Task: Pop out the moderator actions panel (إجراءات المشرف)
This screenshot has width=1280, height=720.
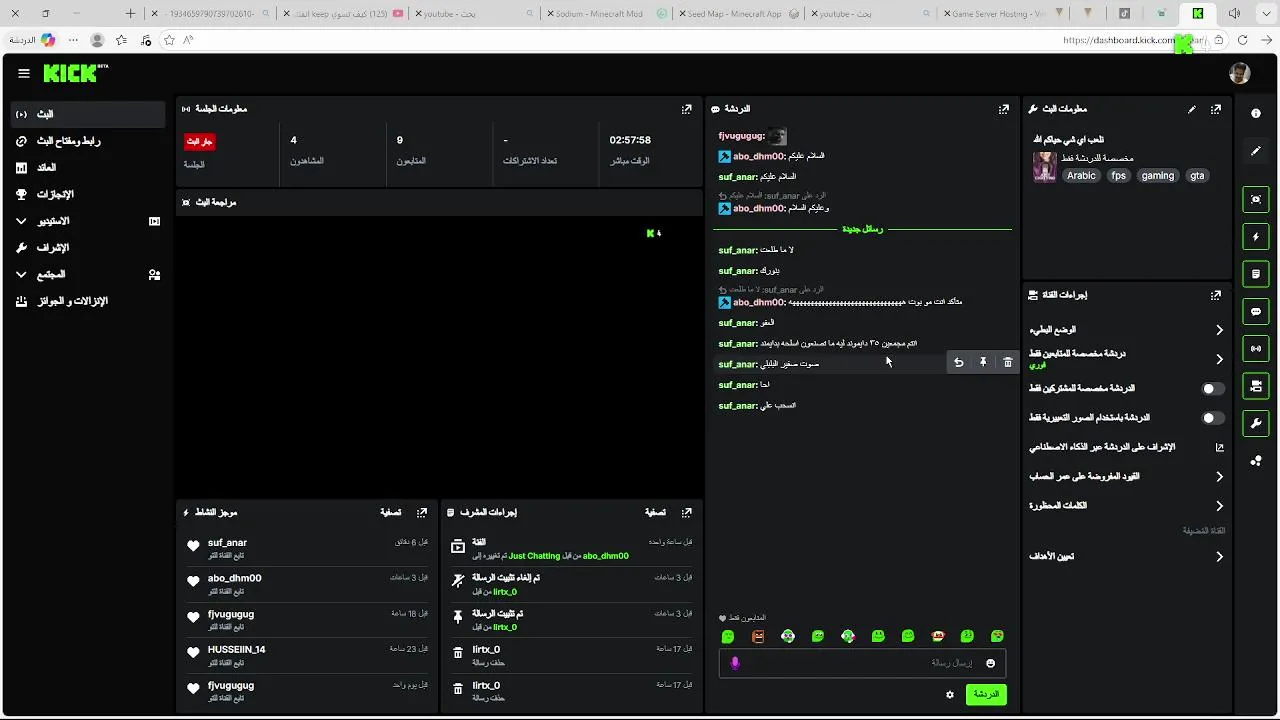Action: tap(686, 512)
